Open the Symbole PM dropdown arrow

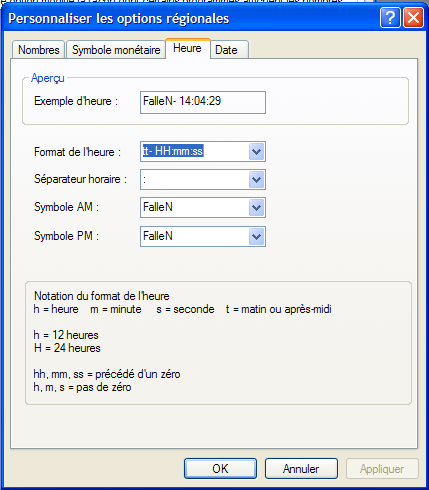coord(256,236)
